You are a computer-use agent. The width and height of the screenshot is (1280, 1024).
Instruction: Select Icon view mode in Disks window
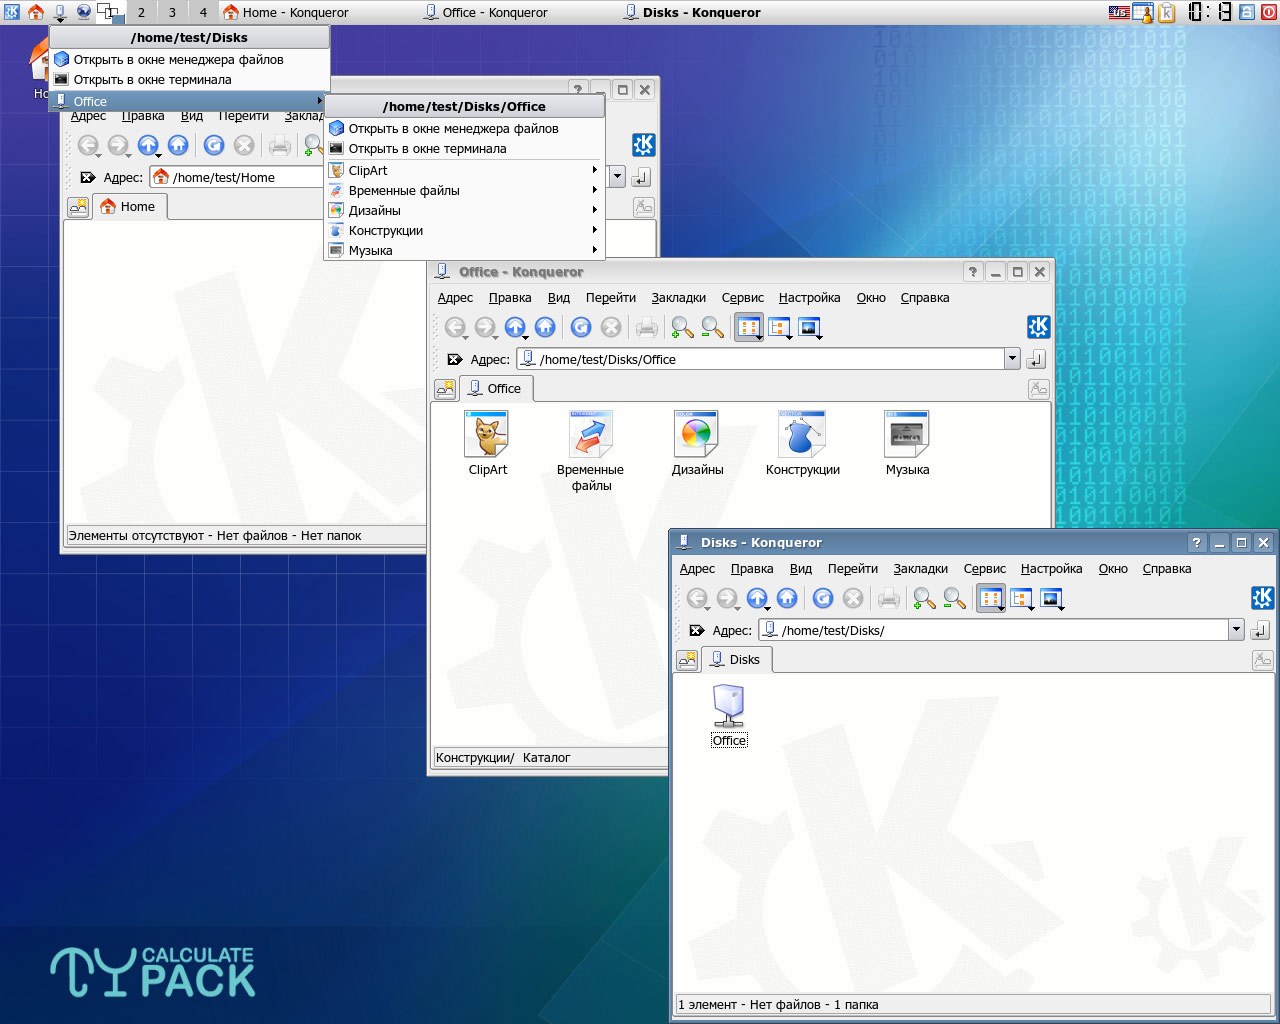(x=991, y=598)
